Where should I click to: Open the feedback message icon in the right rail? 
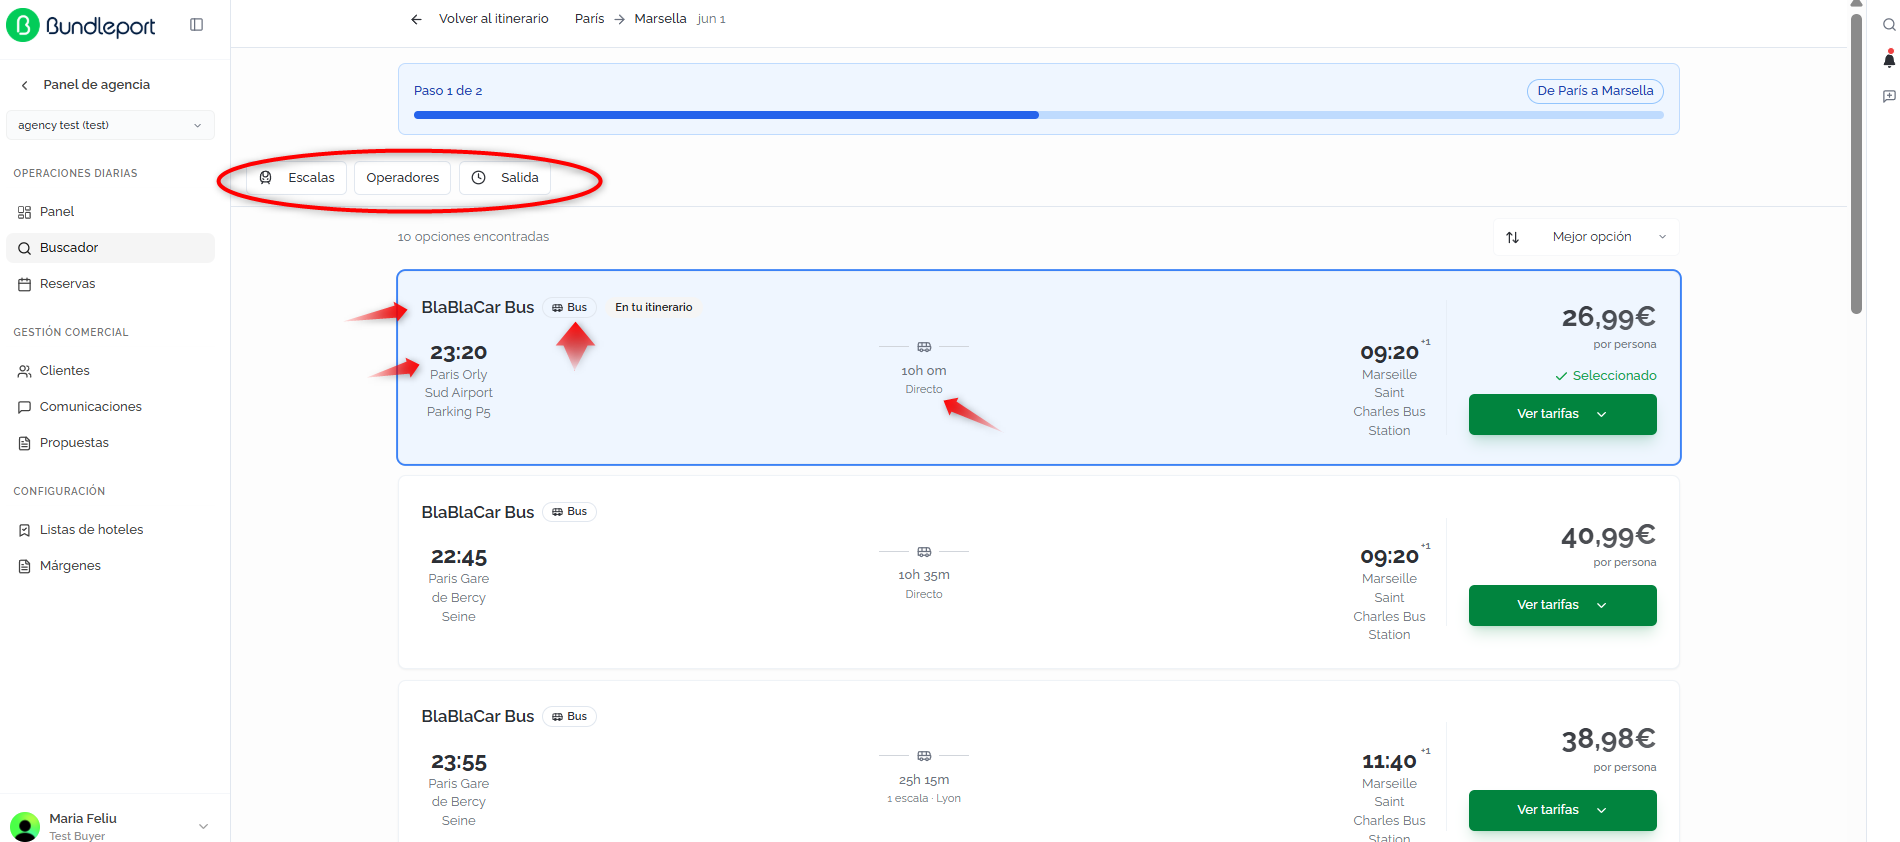[x=1889, y=96]
